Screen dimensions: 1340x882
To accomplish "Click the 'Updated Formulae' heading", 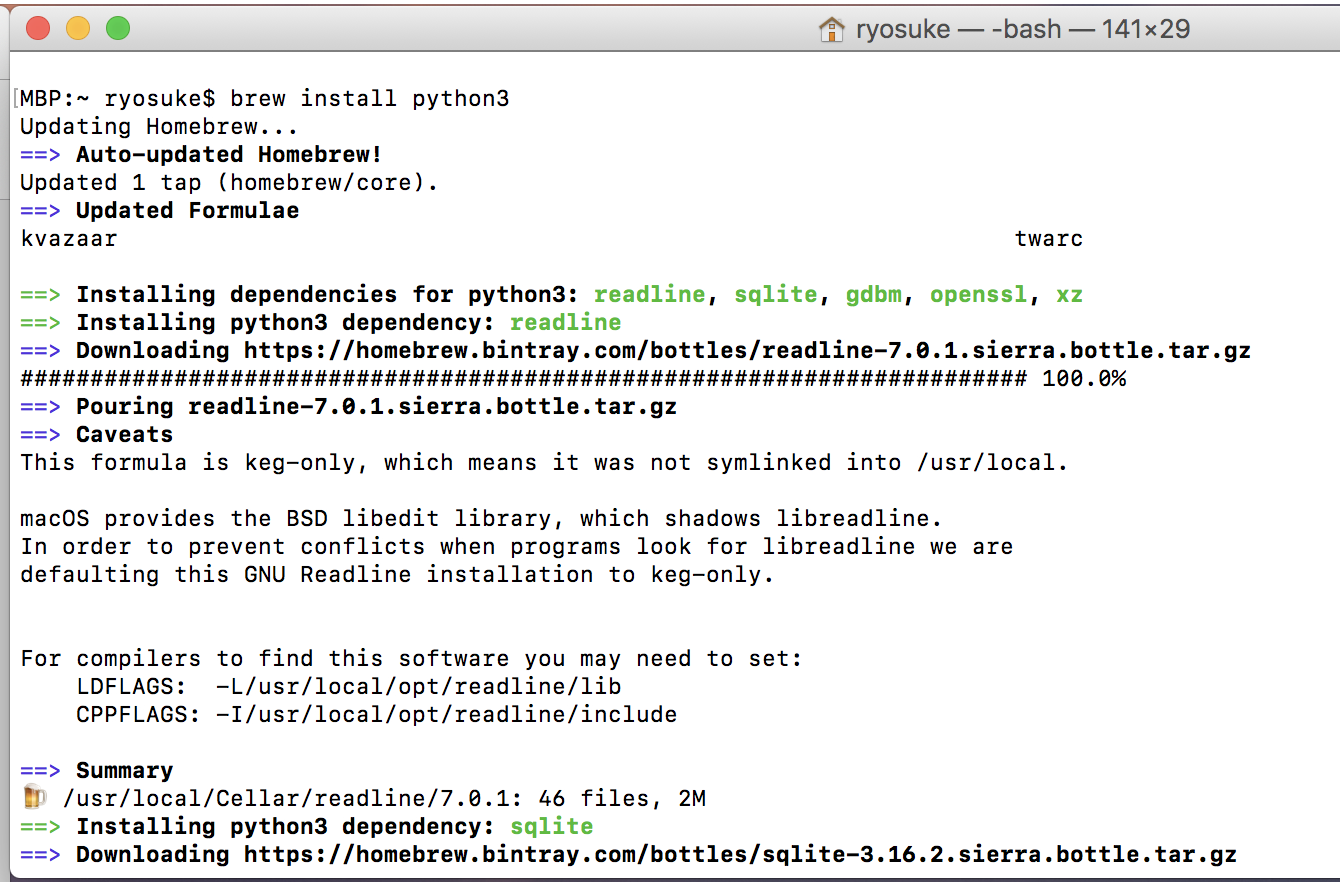I will tap(187, 211).
